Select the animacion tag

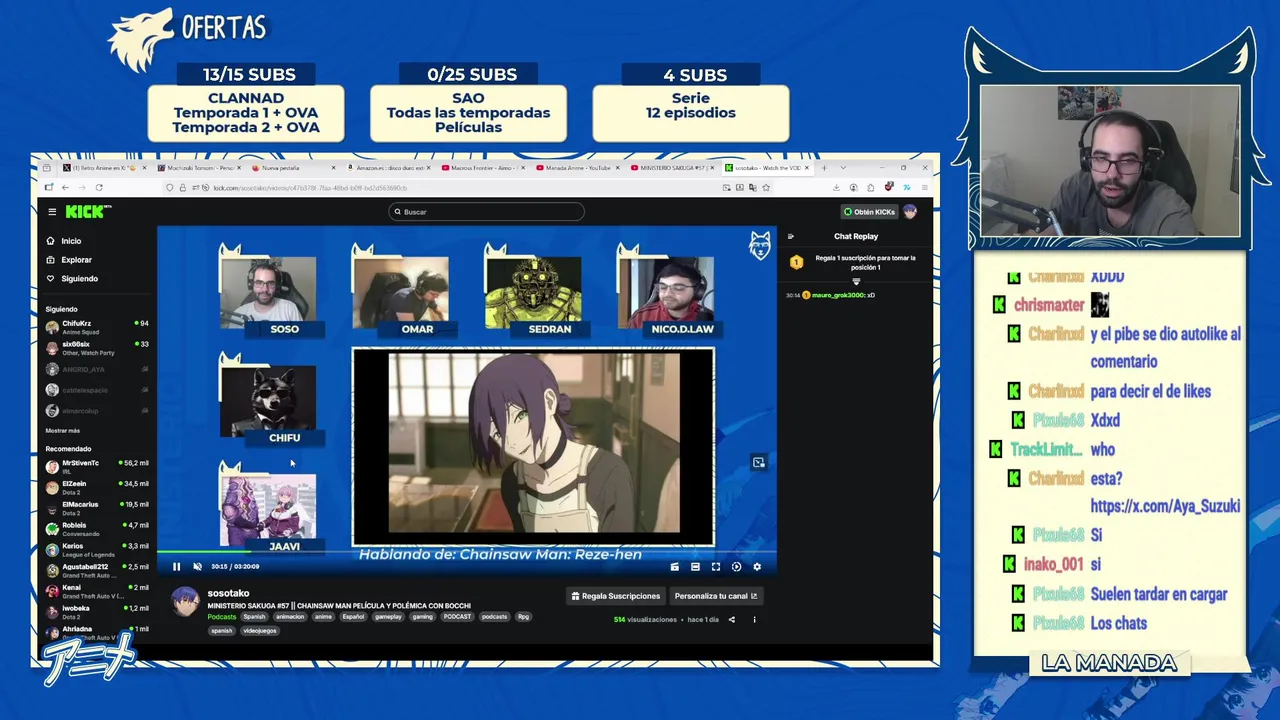point(290,617)
